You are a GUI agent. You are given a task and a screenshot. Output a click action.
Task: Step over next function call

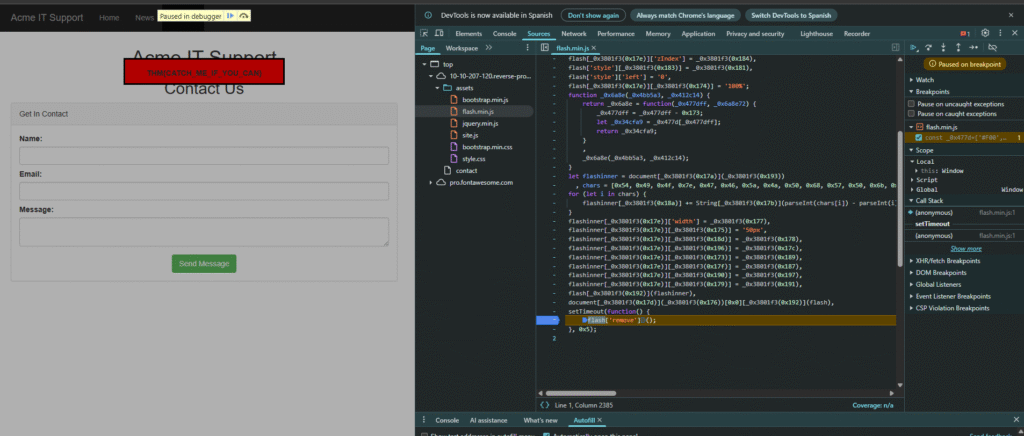[x=929, y=47]
